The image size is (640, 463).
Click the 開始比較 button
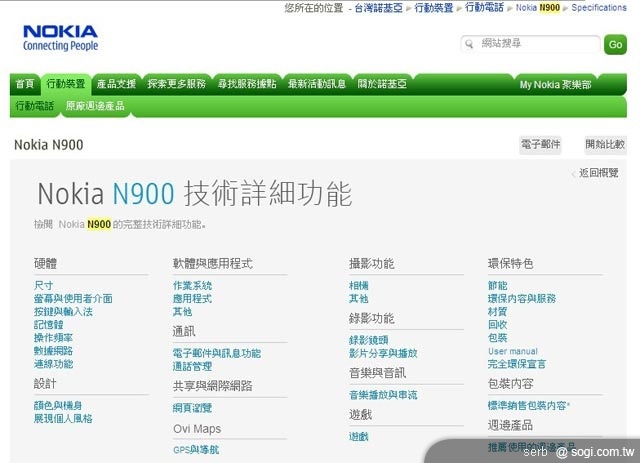pos(605,145)
